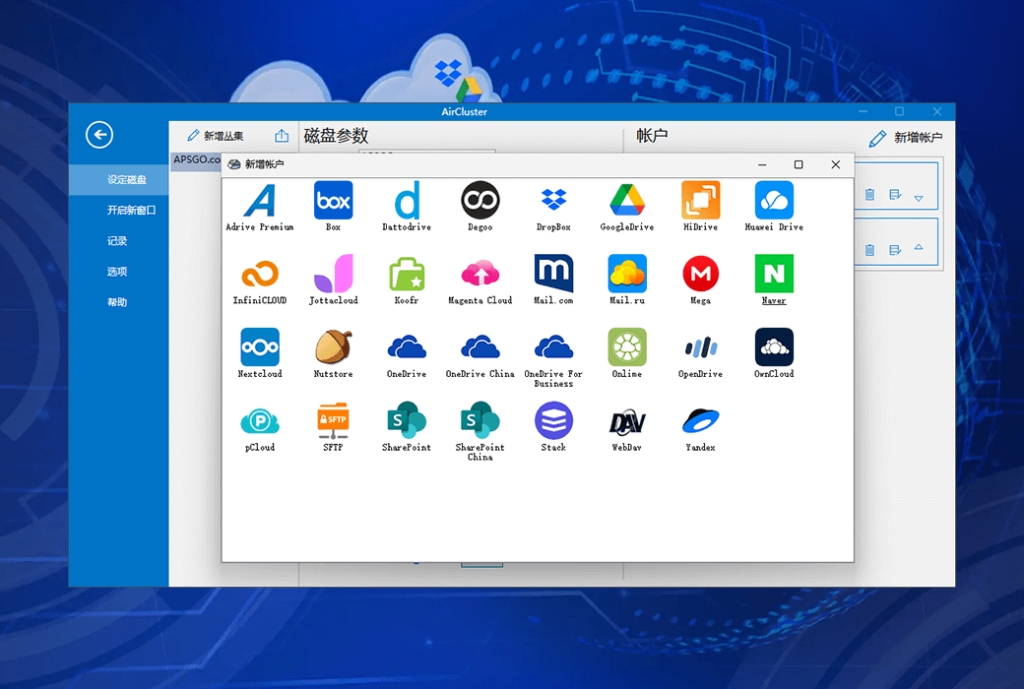The image size is (1024, 689).
Task: Pick the Degoo cloud provider
Action: point(480,206)
